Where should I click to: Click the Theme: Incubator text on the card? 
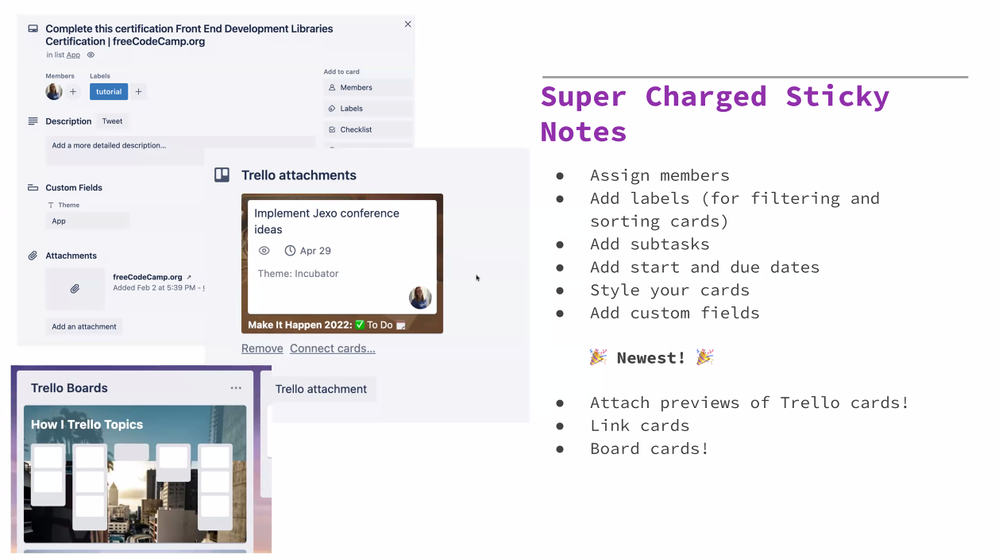(298, 273)
